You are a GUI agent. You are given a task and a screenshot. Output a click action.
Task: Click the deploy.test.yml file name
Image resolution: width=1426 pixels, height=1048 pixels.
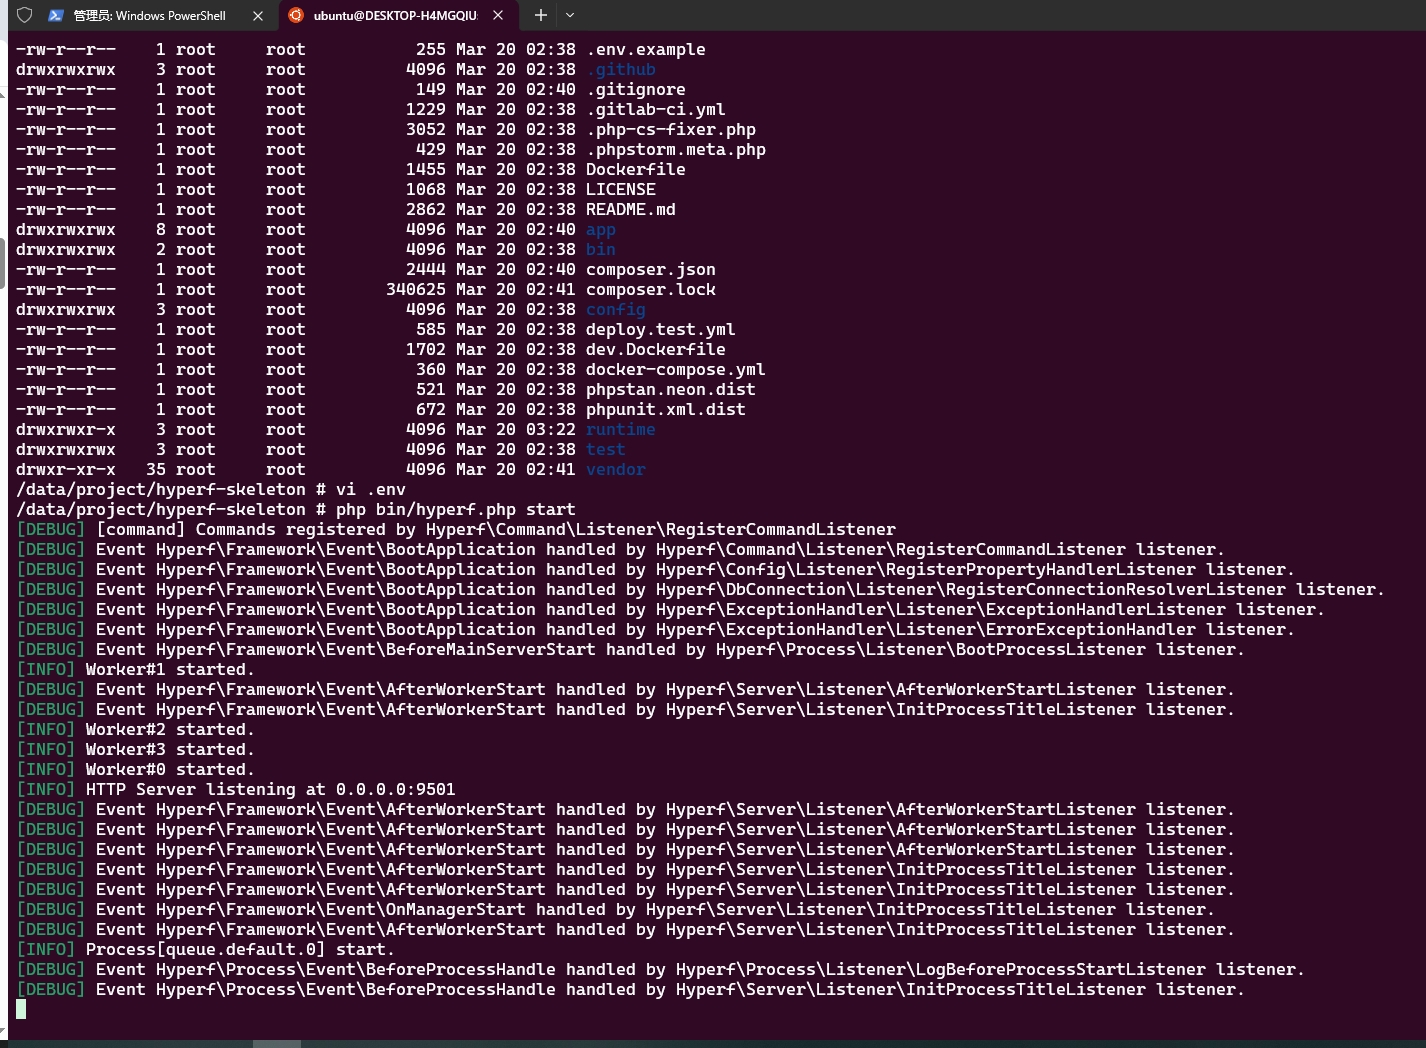(x=661, y=330)
